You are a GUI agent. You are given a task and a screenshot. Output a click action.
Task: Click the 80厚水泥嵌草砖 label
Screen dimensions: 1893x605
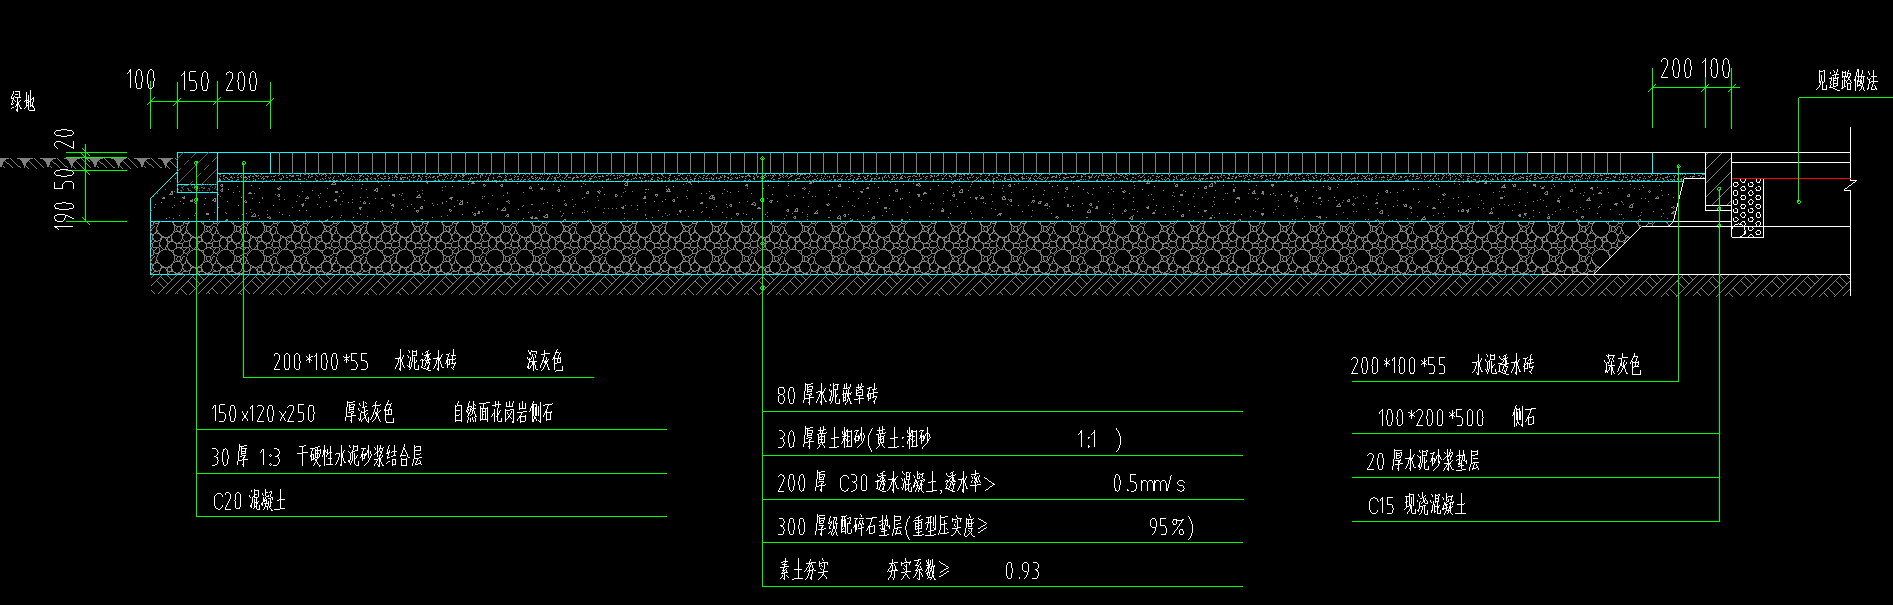point(827,395)
